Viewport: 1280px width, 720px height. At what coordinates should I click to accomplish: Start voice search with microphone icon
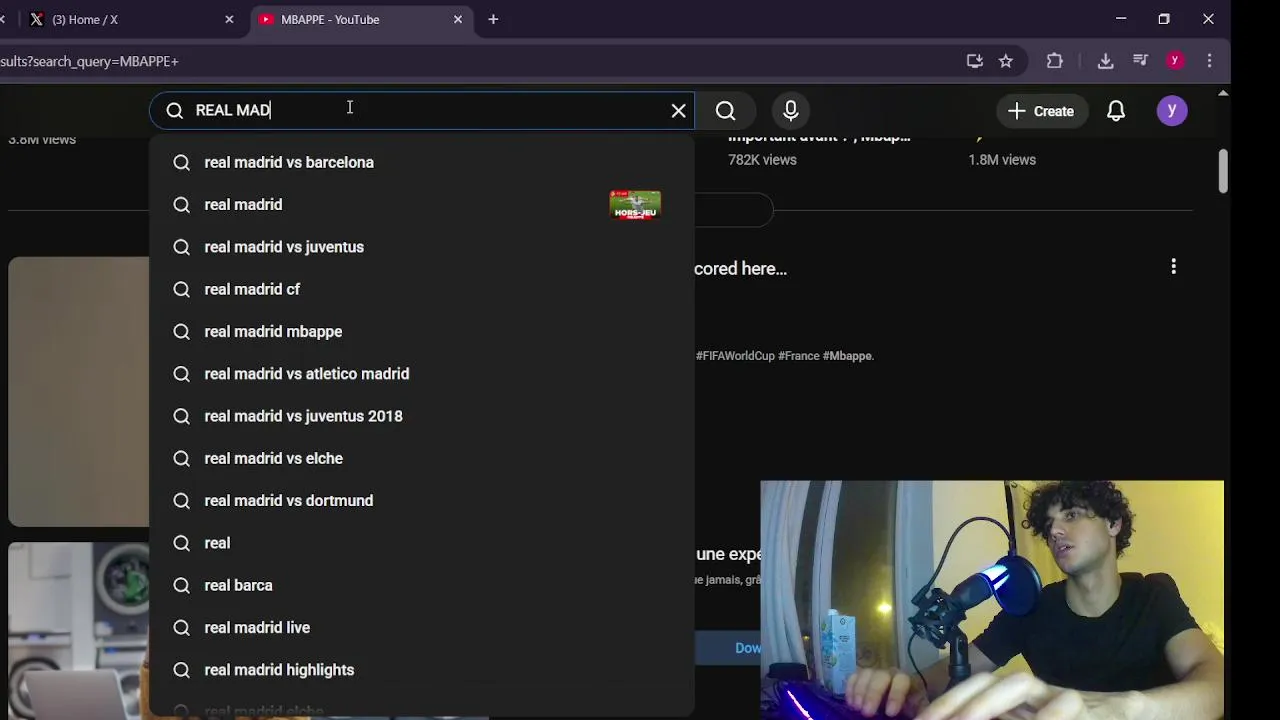[791, 111]
